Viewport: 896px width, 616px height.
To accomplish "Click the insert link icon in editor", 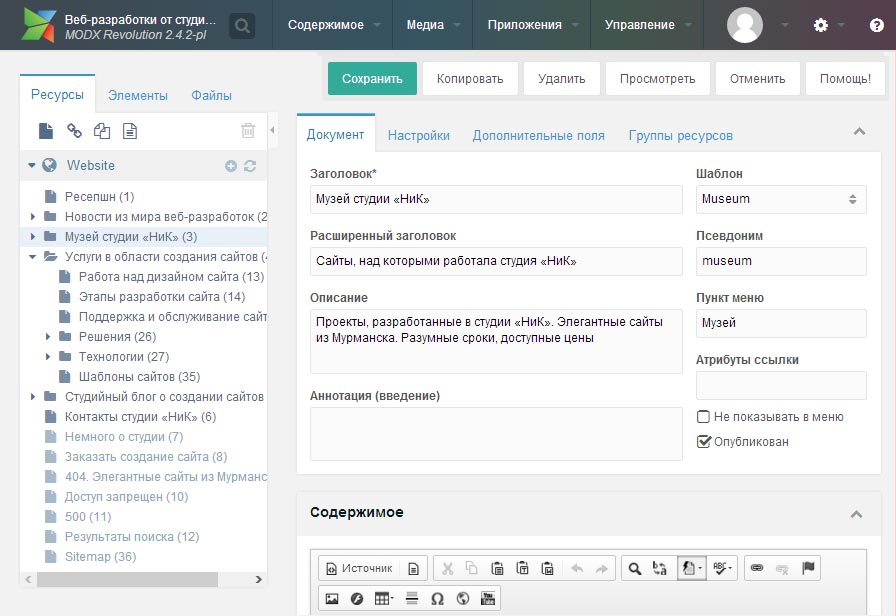I will (x=757, y=568).
